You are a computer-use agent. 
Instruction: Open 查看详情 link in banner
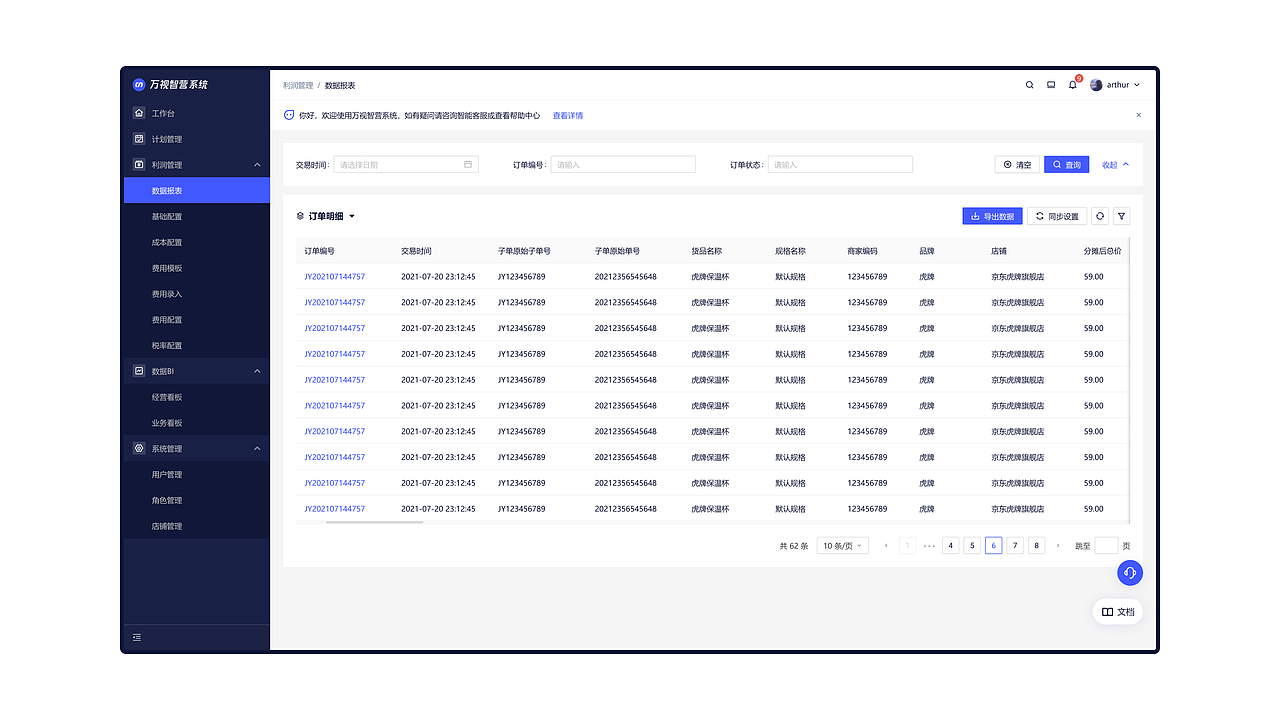click(568, 115)
